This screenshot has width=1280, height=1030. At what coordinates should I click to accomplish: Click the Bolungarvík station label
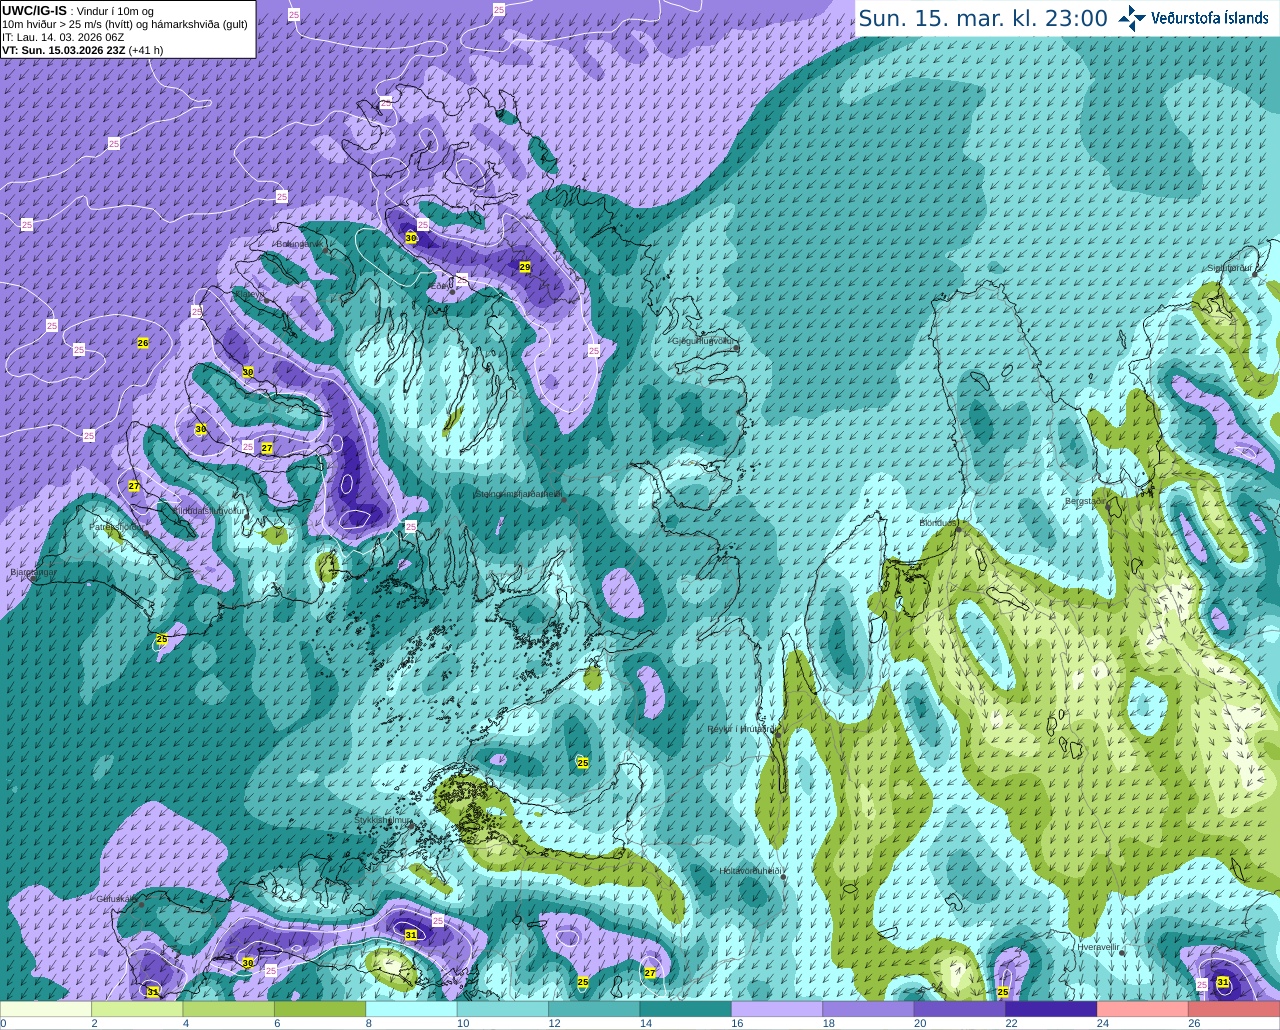[x=298, y=243]
